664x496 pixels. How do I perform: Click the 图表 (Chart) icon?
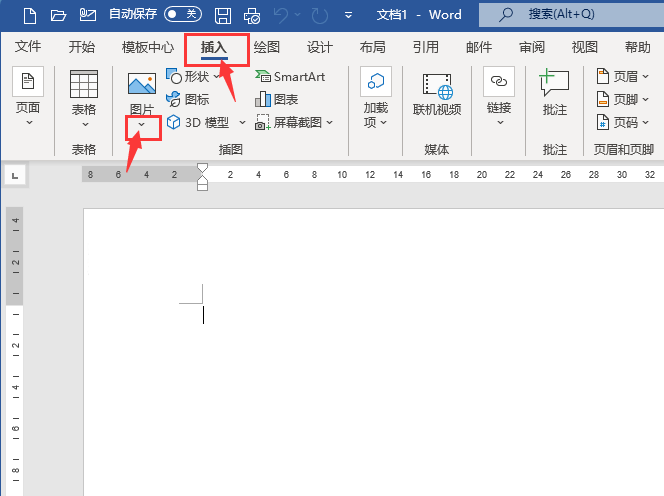(263, 99)
